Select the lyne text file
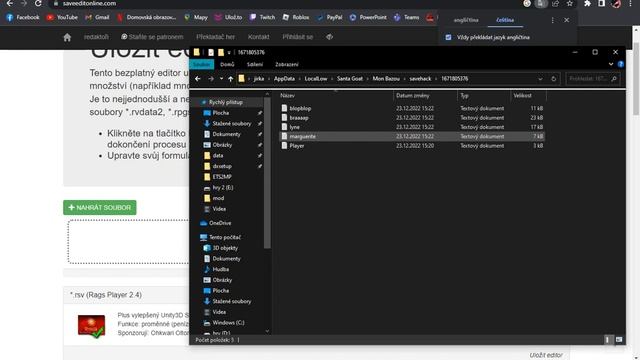The height and width of the screenshot is (360, 640). [x=411, y=127]
